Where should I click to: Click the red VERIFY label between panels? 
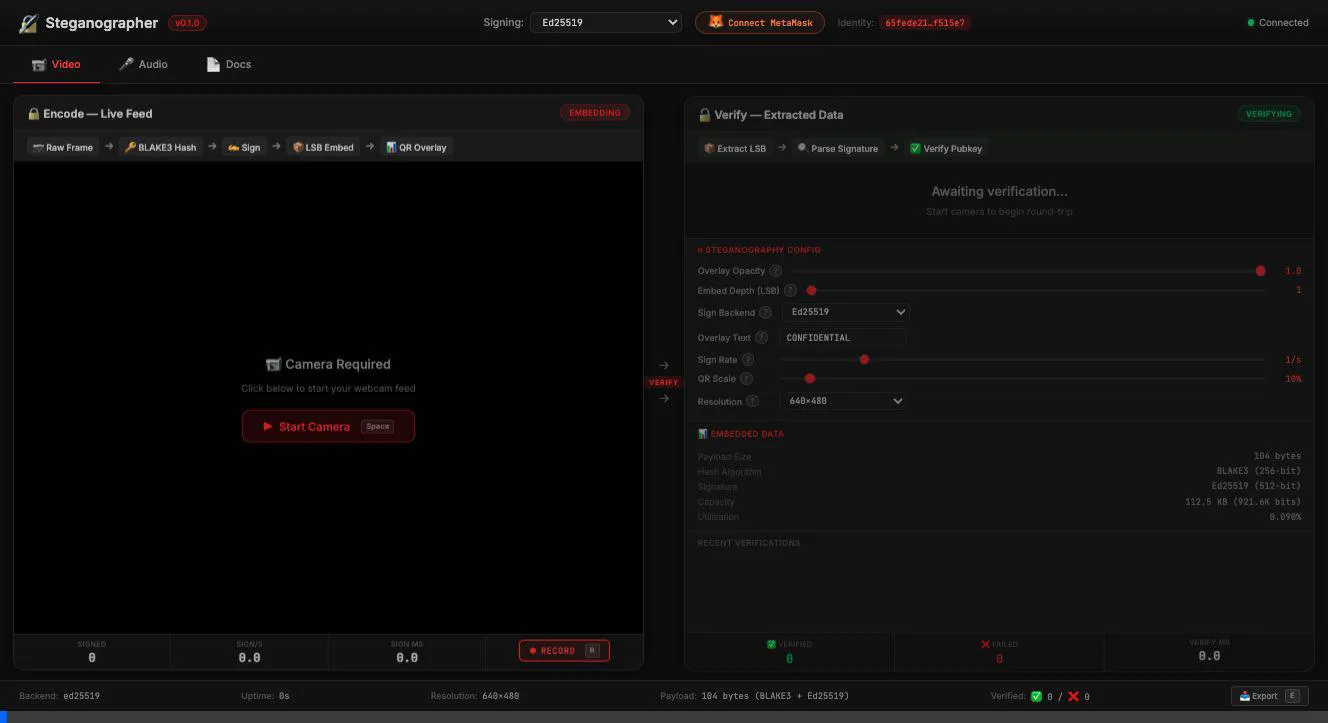tap(664, 382)
